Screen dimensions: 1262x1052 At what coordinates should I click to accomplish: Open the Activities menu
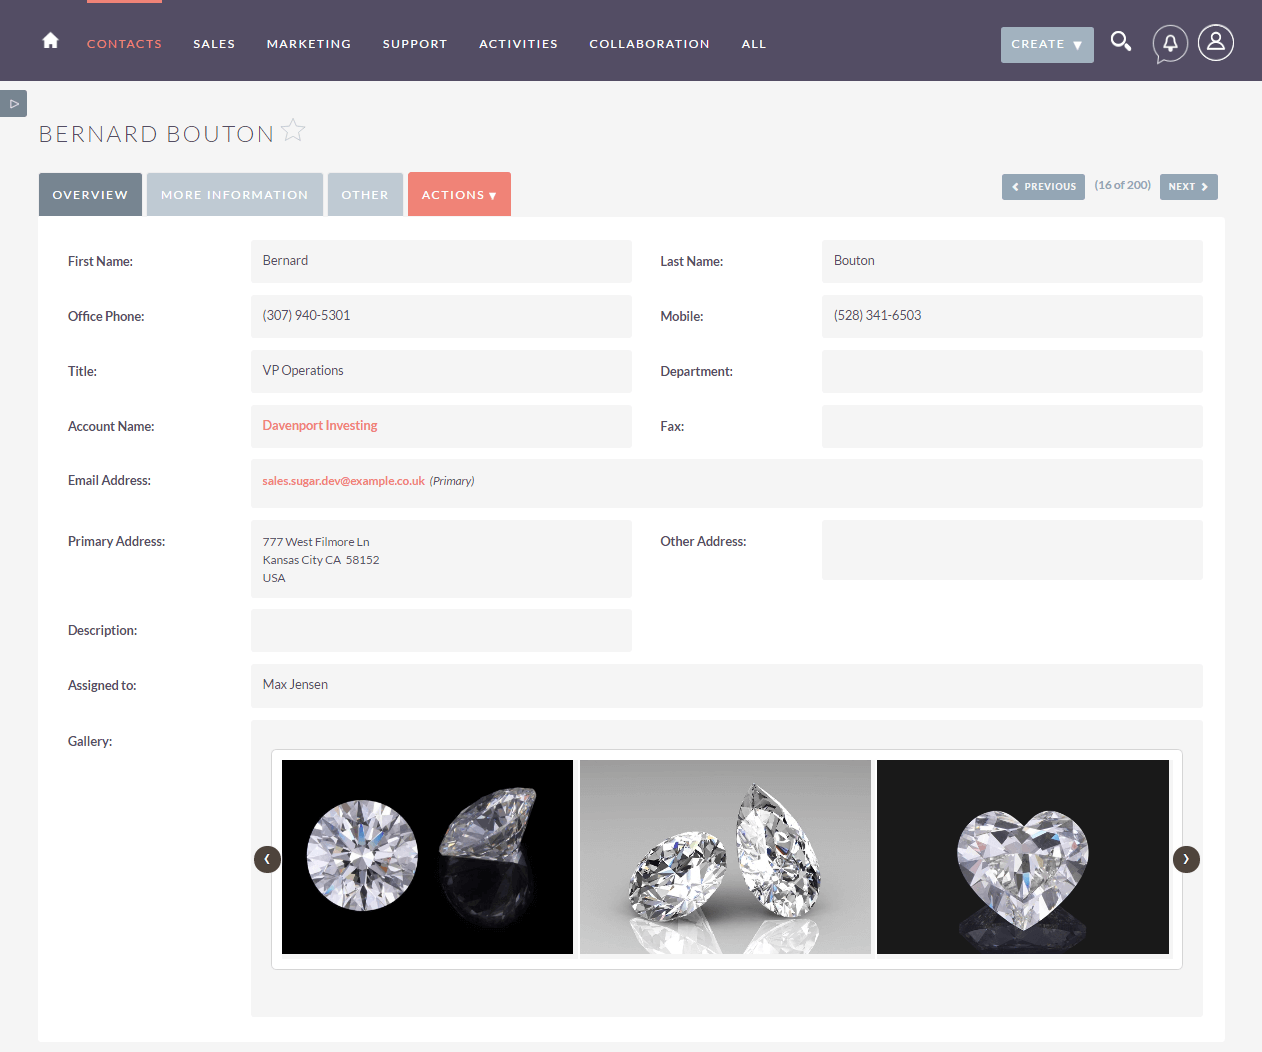518,44
